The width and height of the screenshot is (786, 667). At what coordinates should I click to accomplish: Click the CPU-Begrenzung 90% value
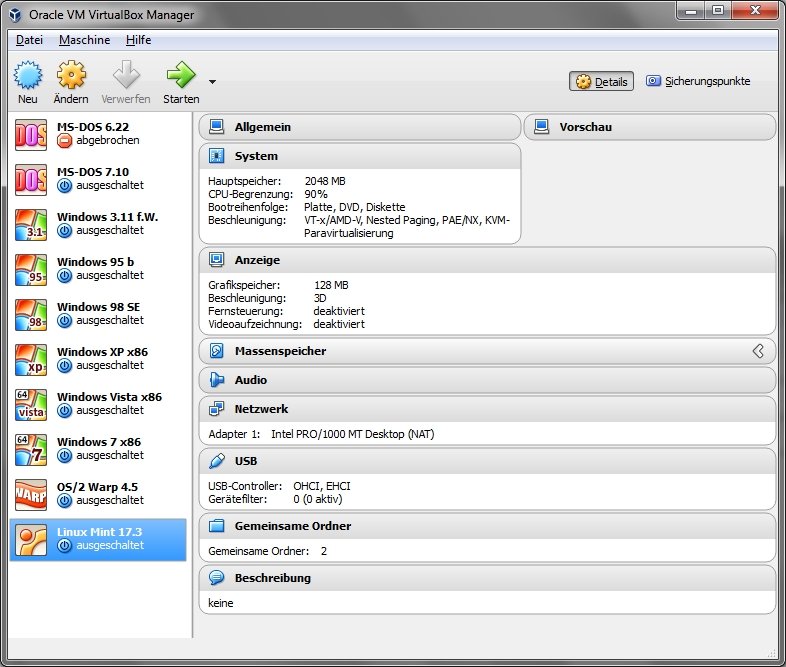[x=316, y=194]
